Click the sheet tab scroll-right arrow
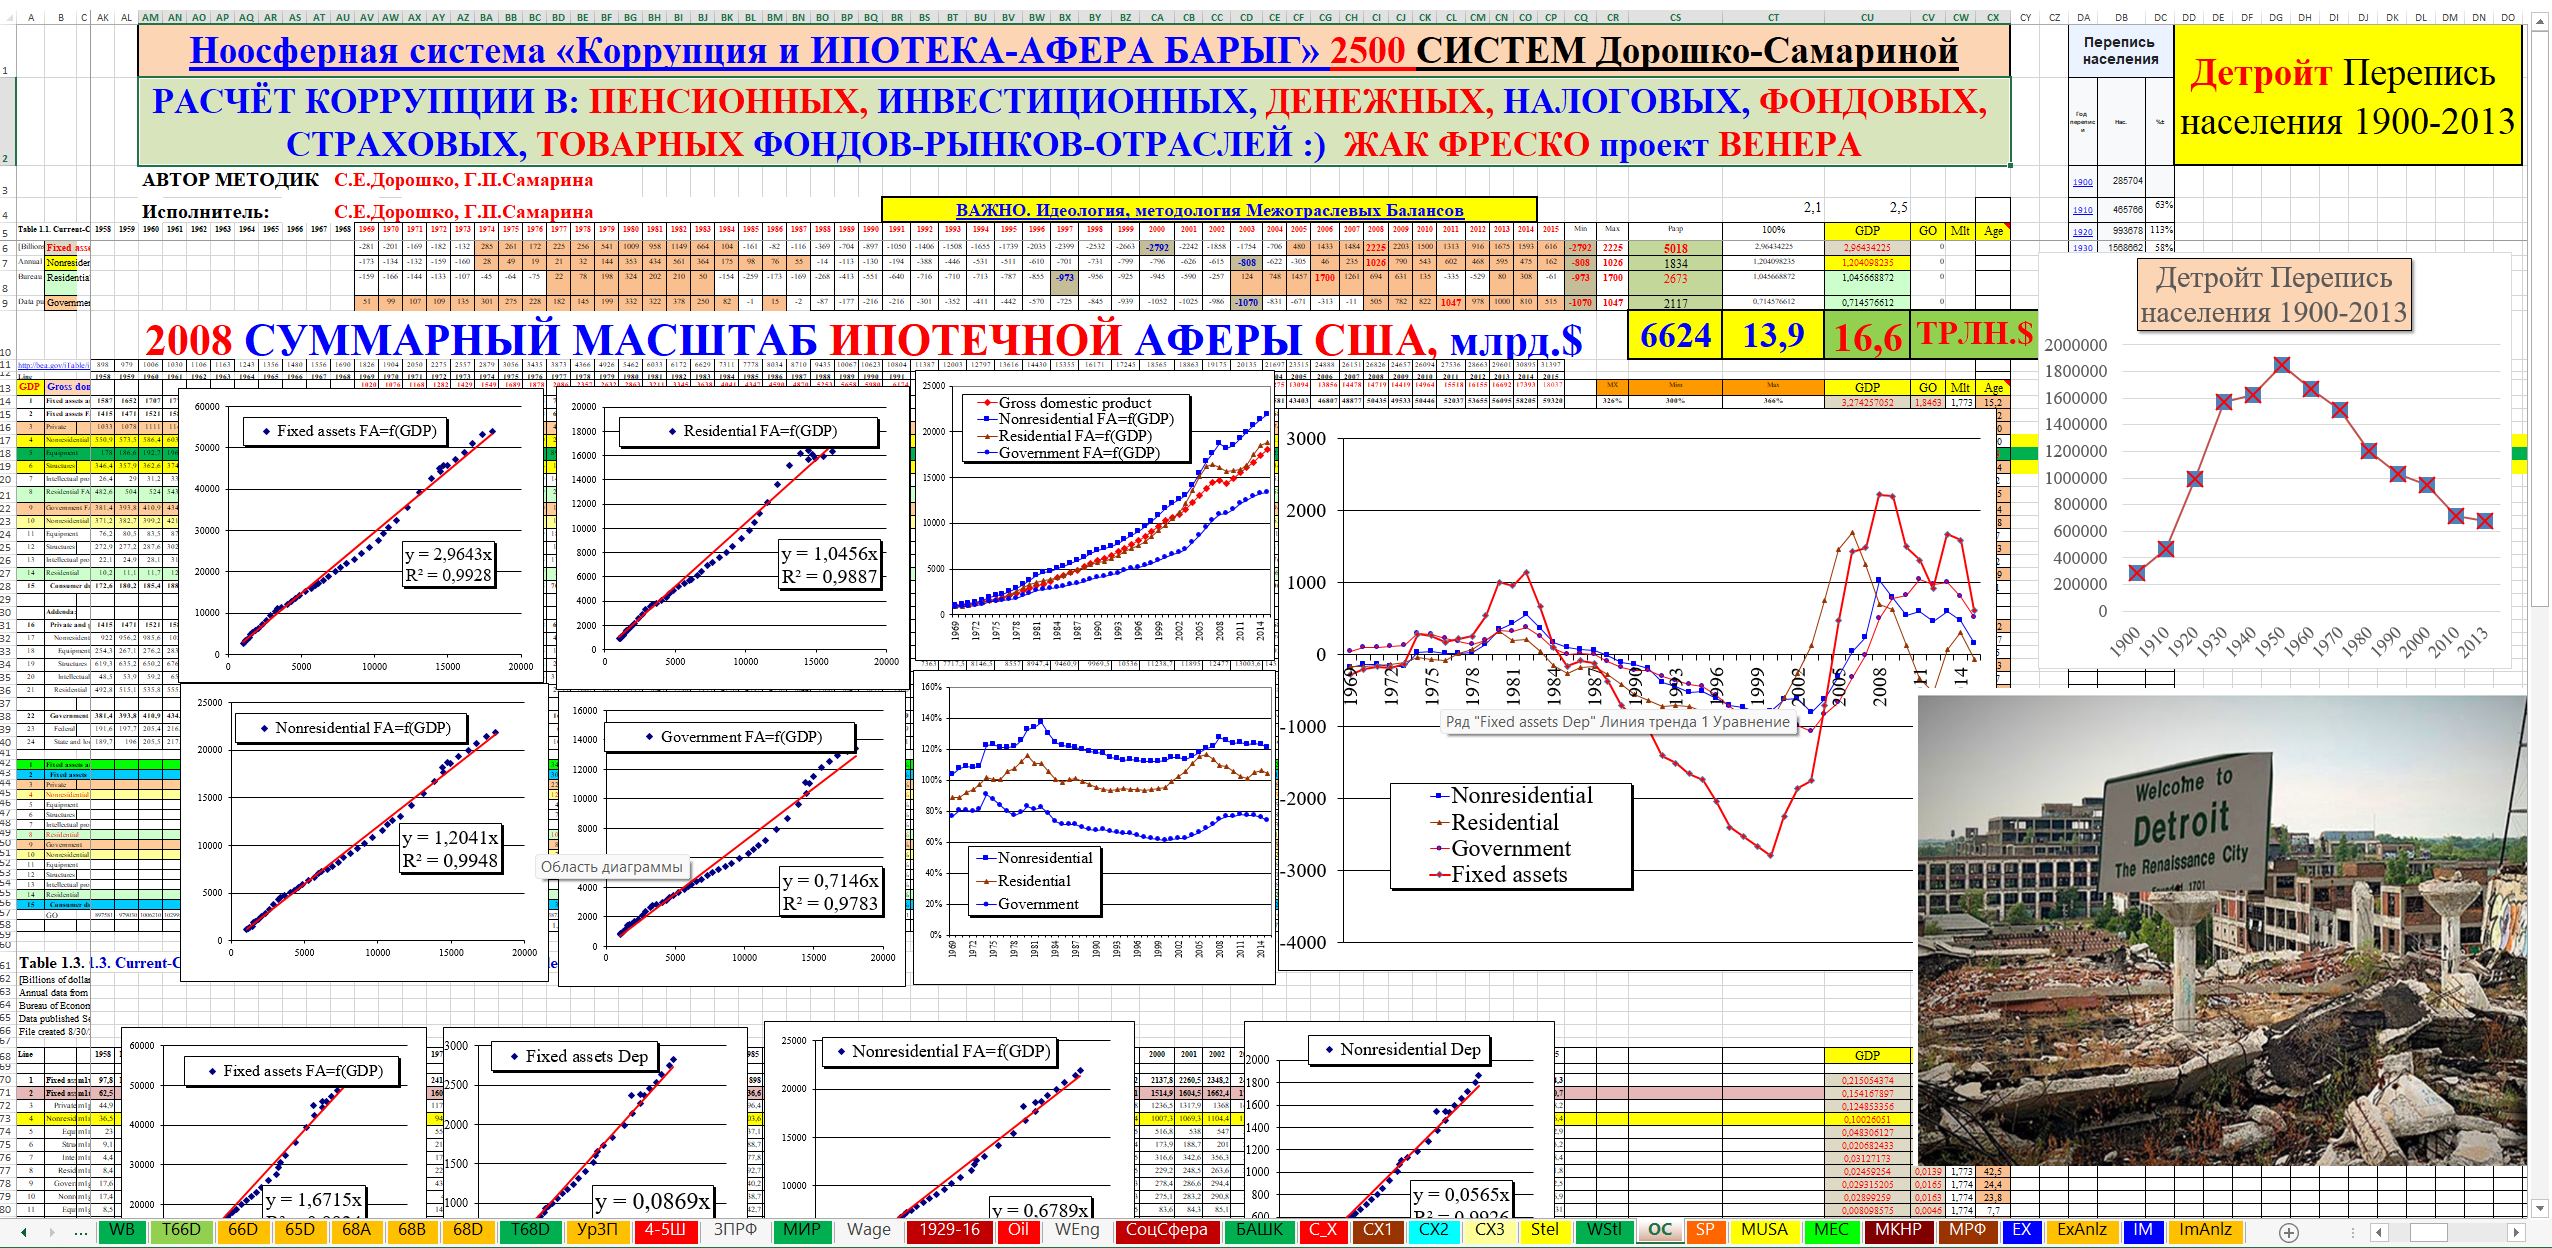 pos(52,1232)
